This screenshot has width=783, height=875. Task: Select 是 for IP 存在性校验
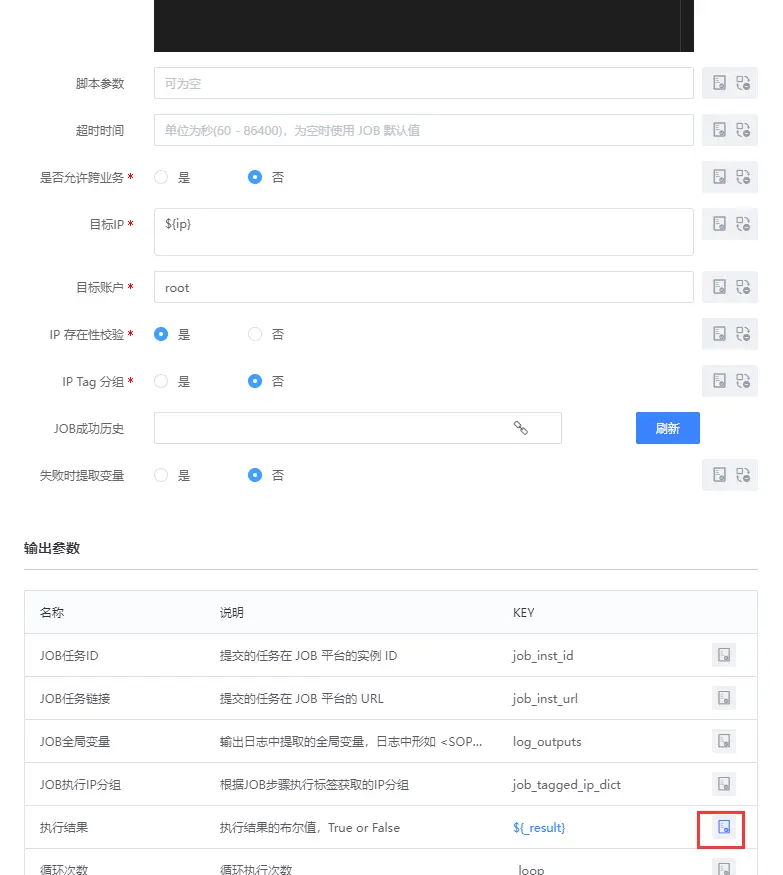point(161,334)
